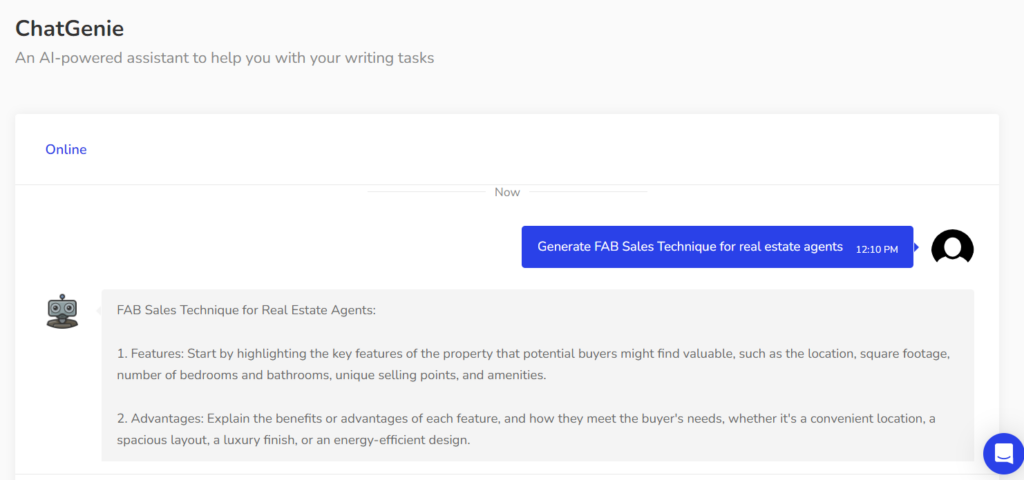Click the "Now" conversation time divider
Screen dimensions: 1024x480
[x=507, y=191]
